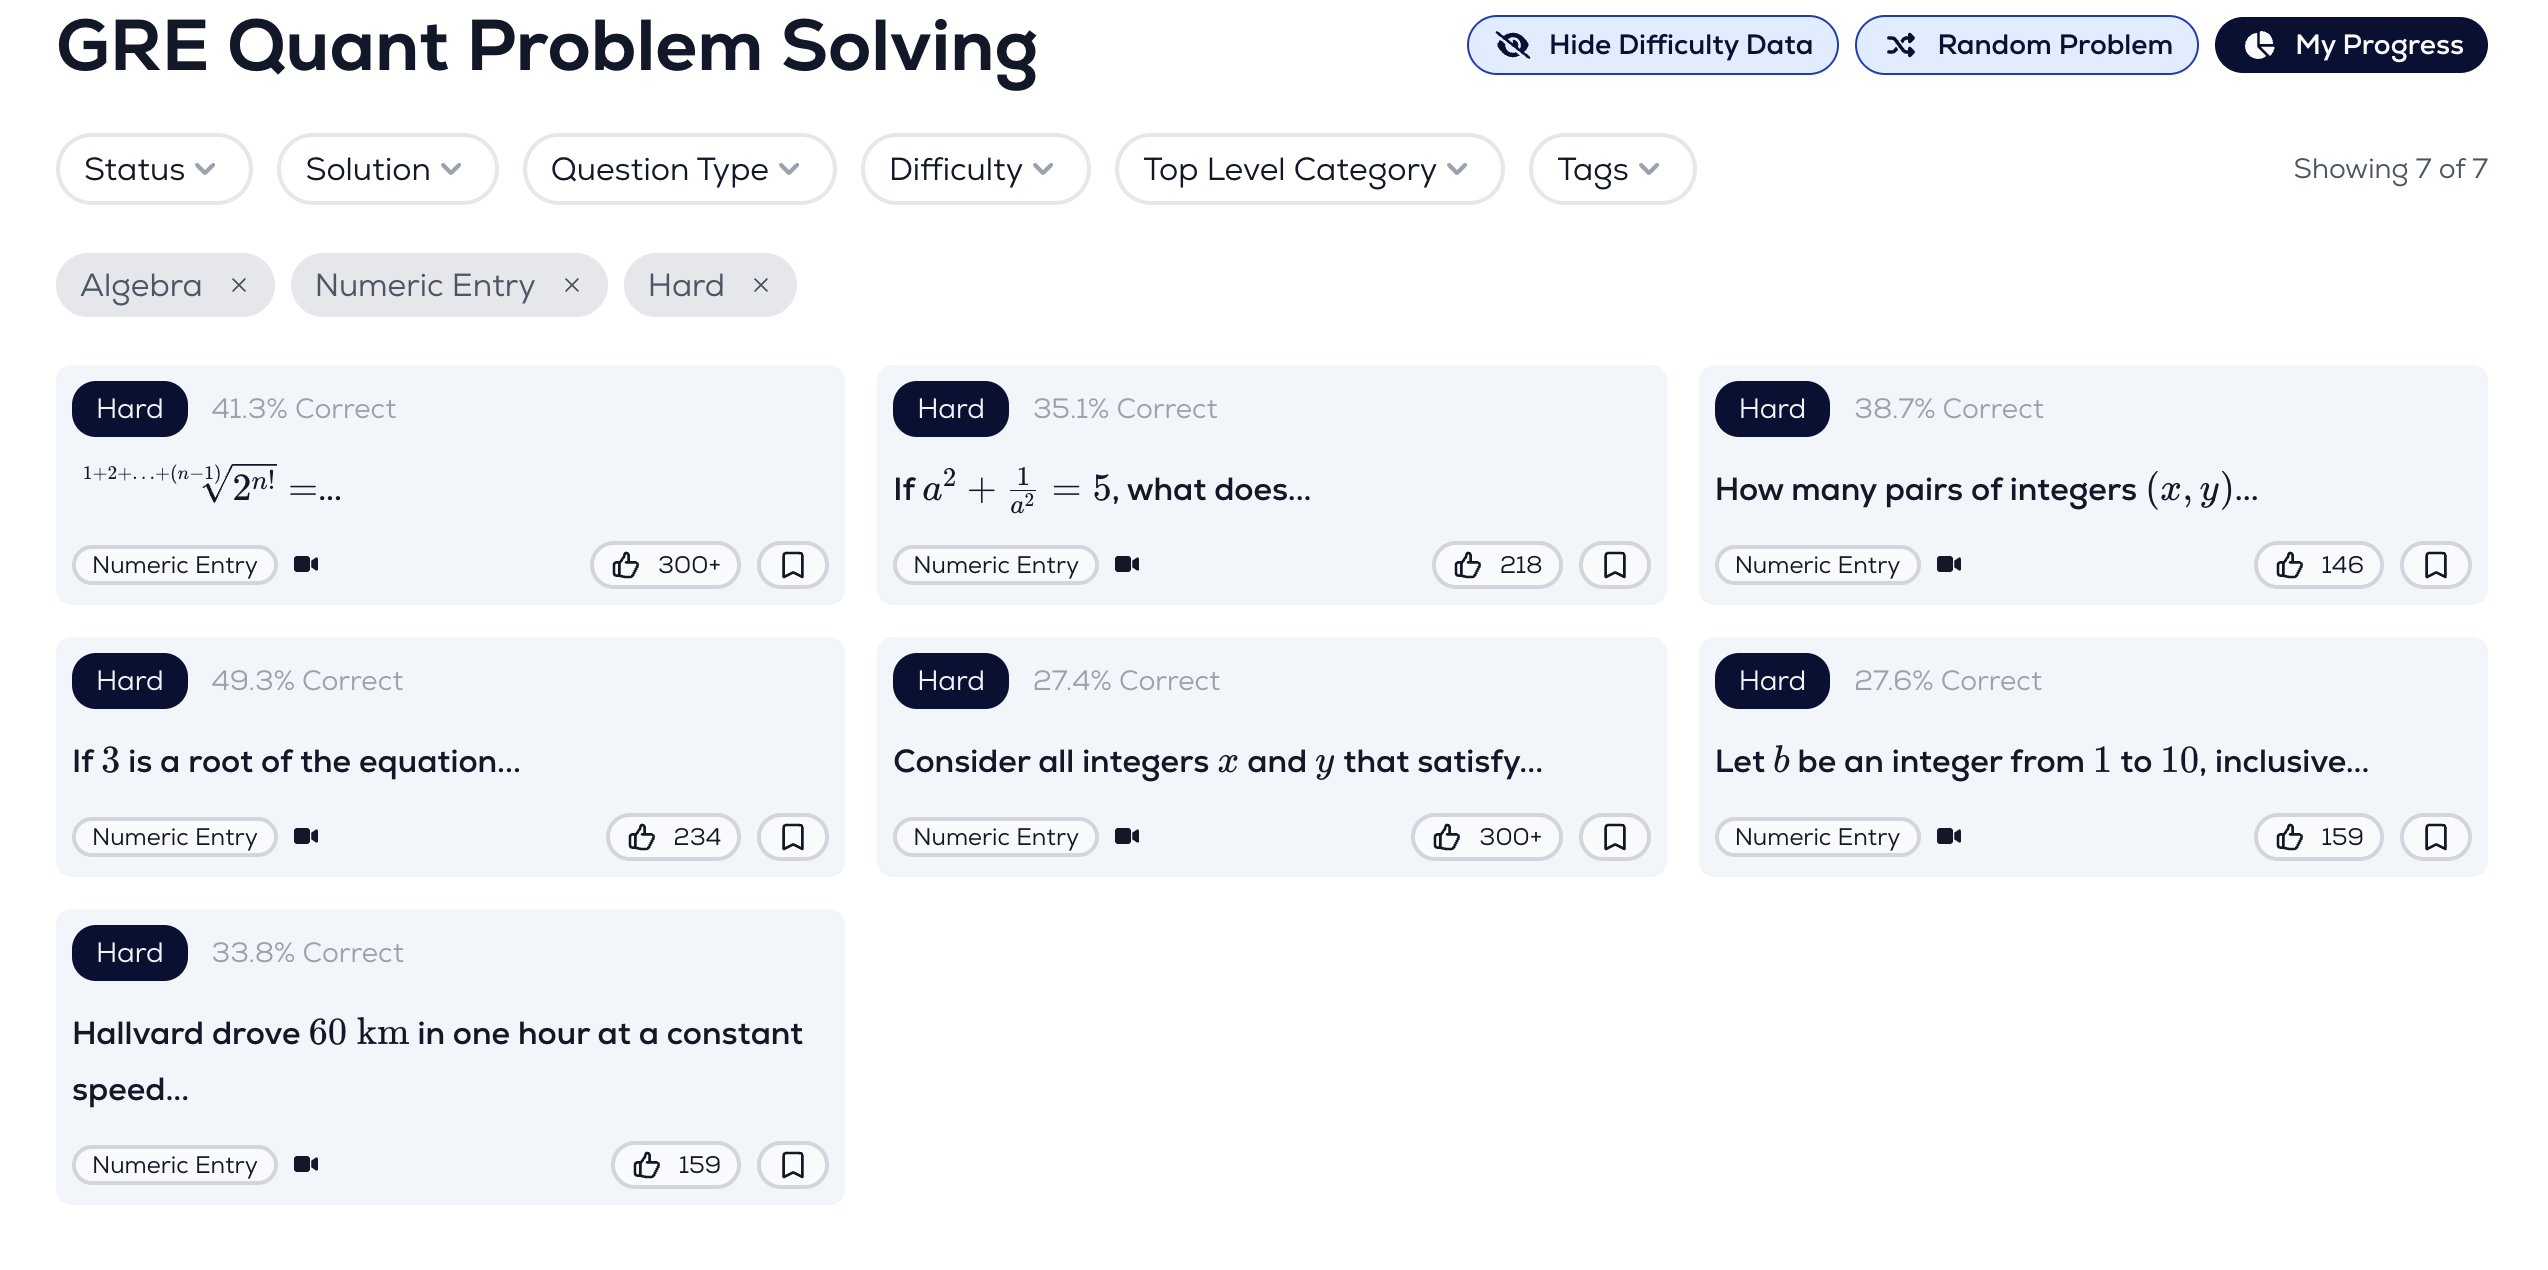Image resolution: width=2548 pixels, height=1270 pixels.
Task: Remove the Hard filter chip
Action: [x=761, y=285]
